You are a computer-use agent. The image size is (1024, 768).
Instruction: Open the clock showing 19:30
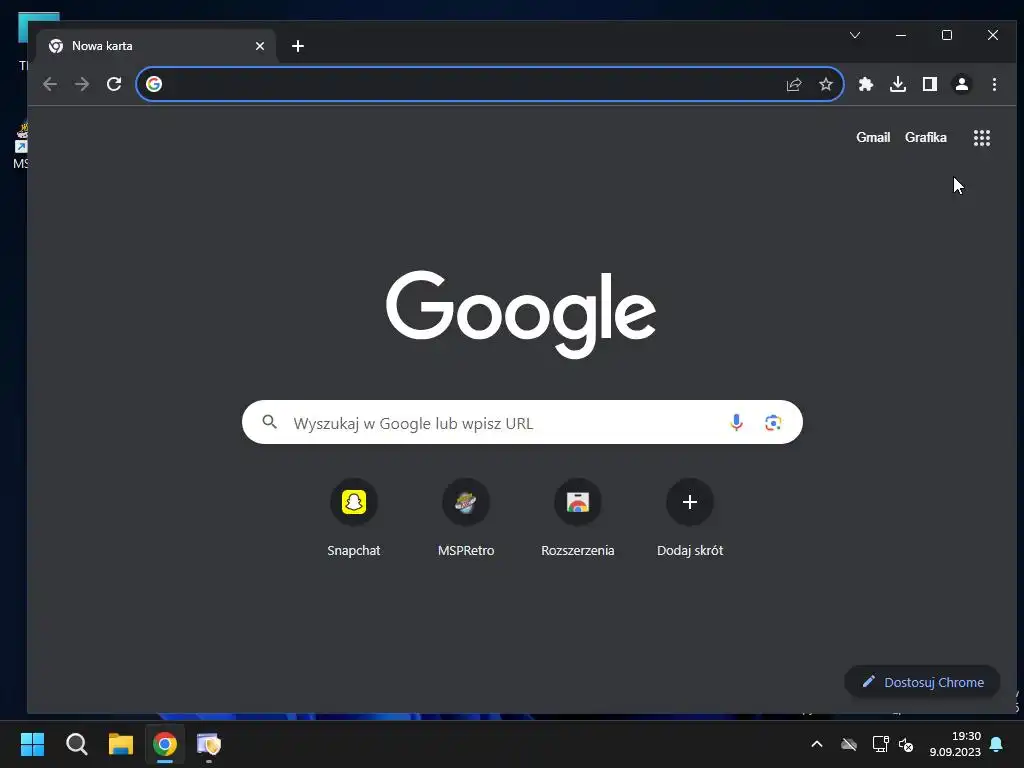pyautogui.click(x=955, y=744)
